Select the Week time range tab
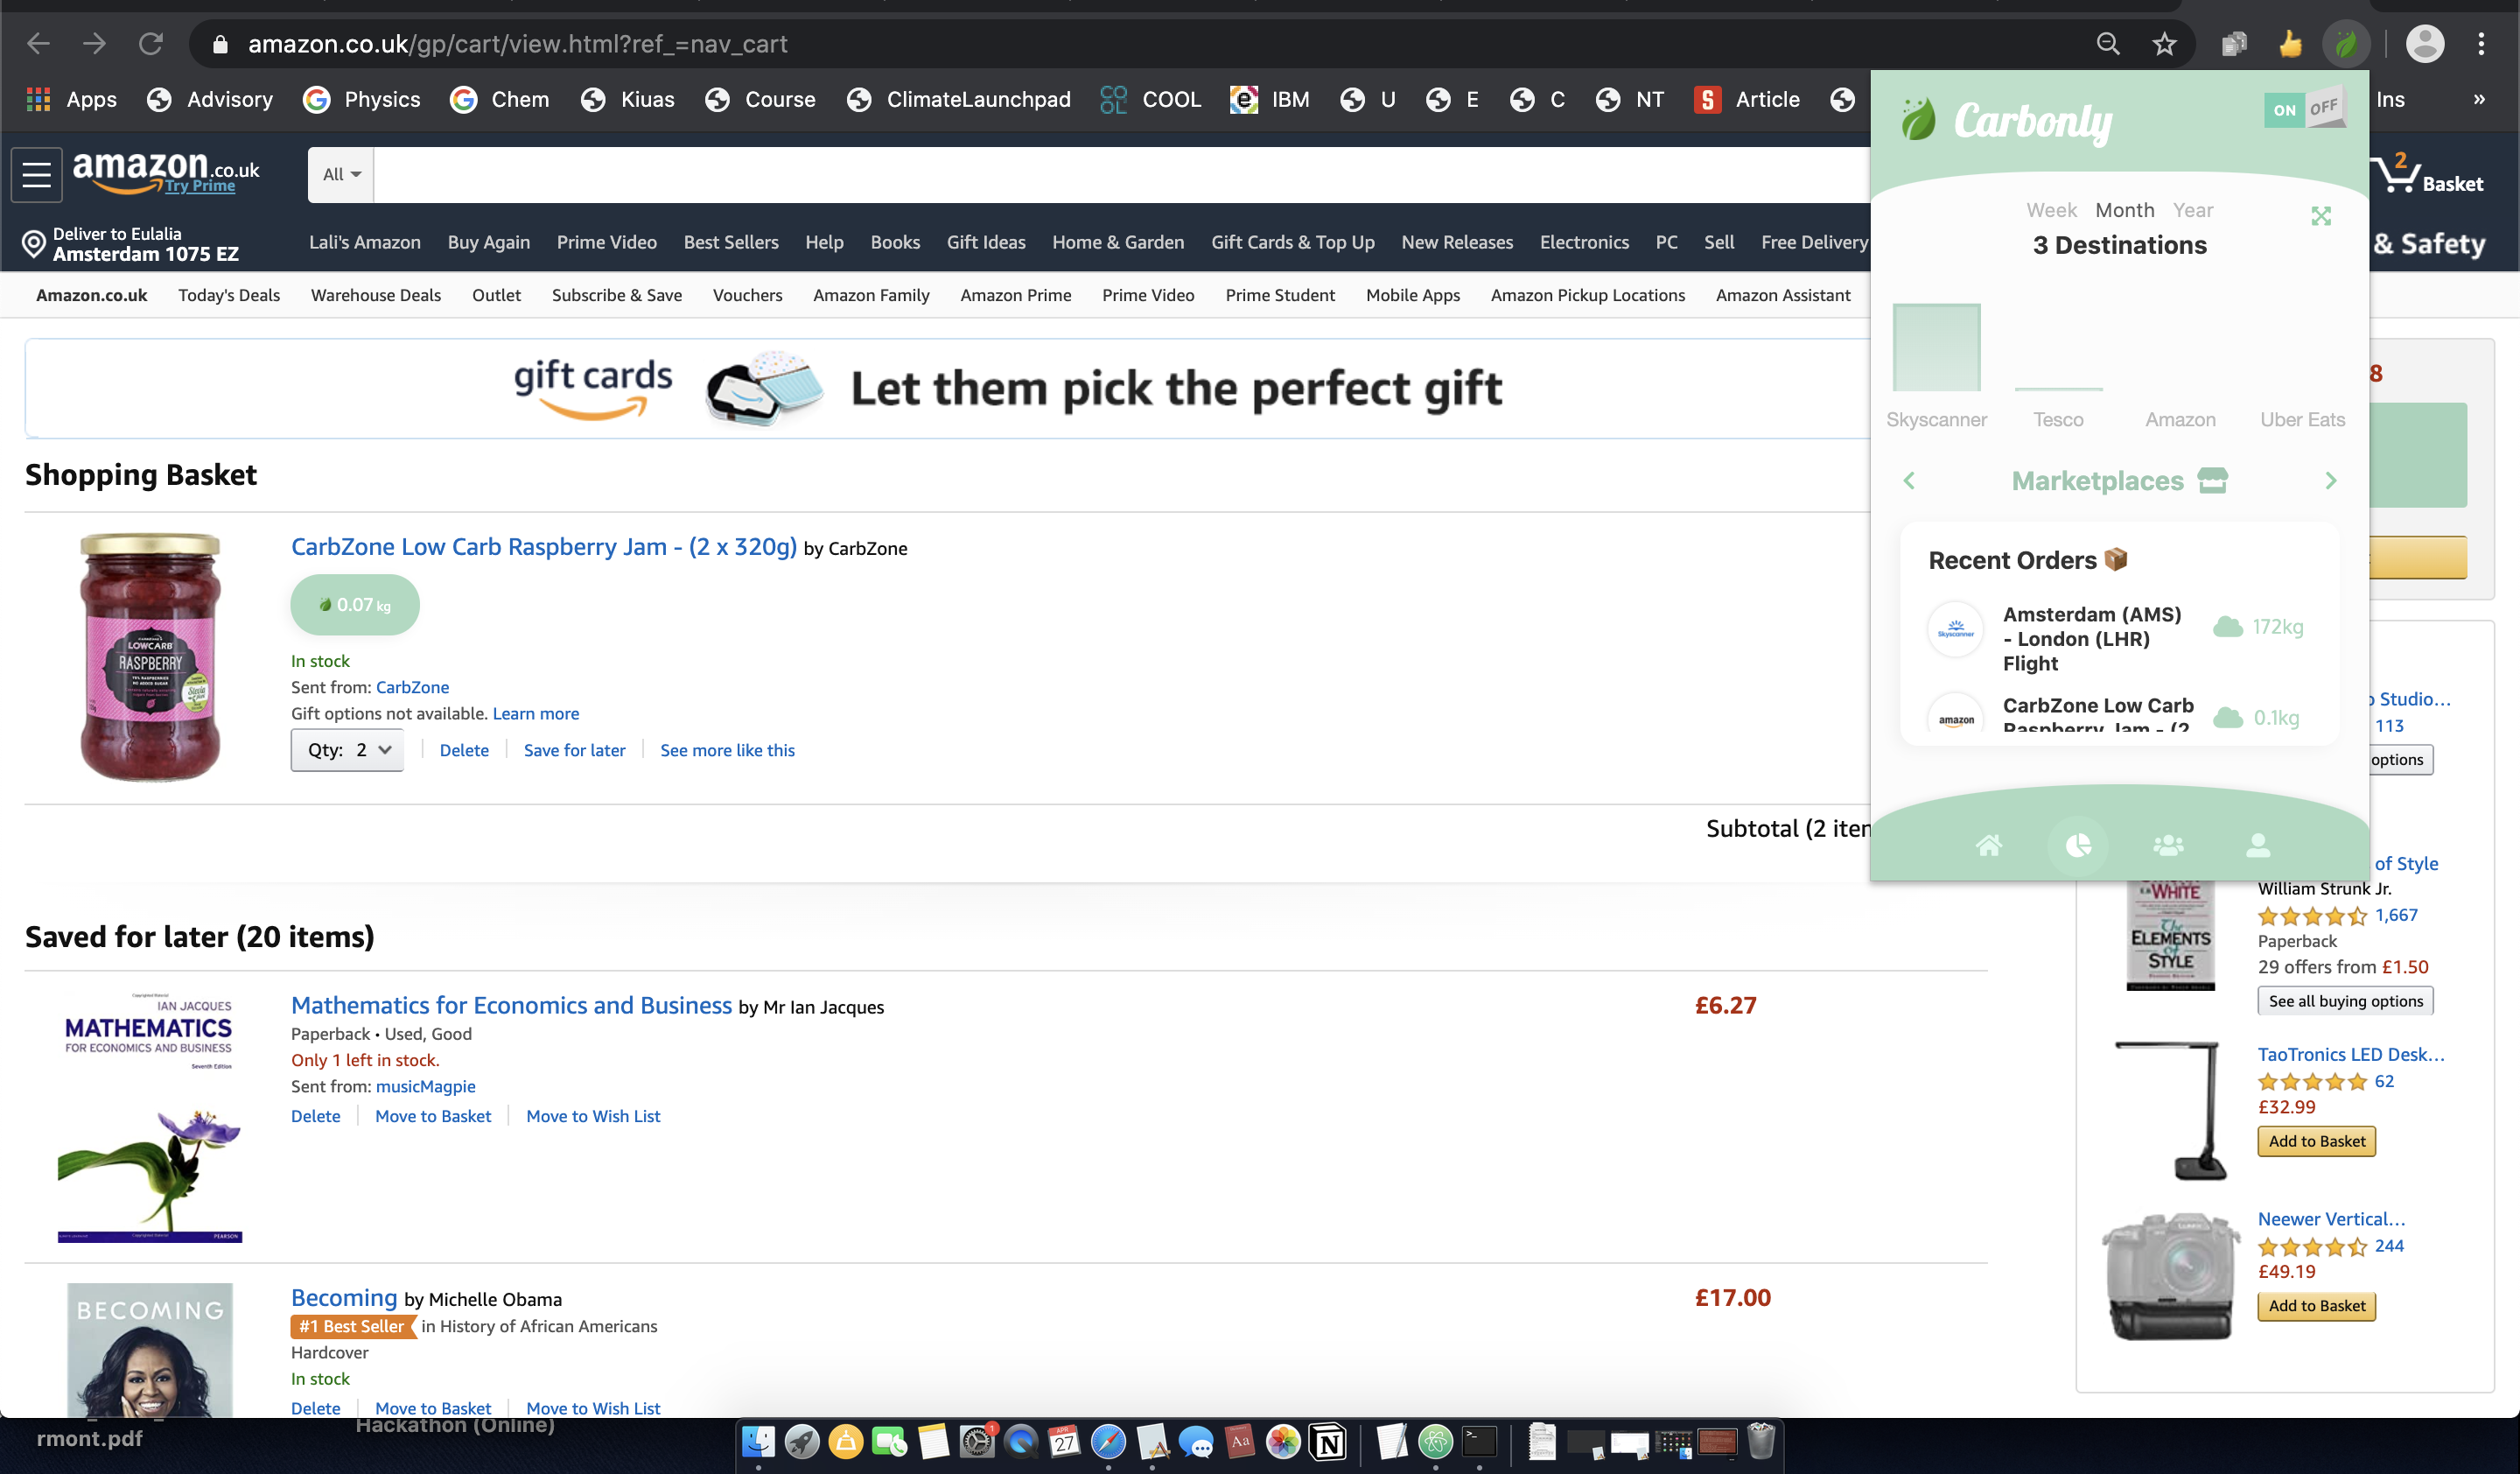 tap(2051, 210)
